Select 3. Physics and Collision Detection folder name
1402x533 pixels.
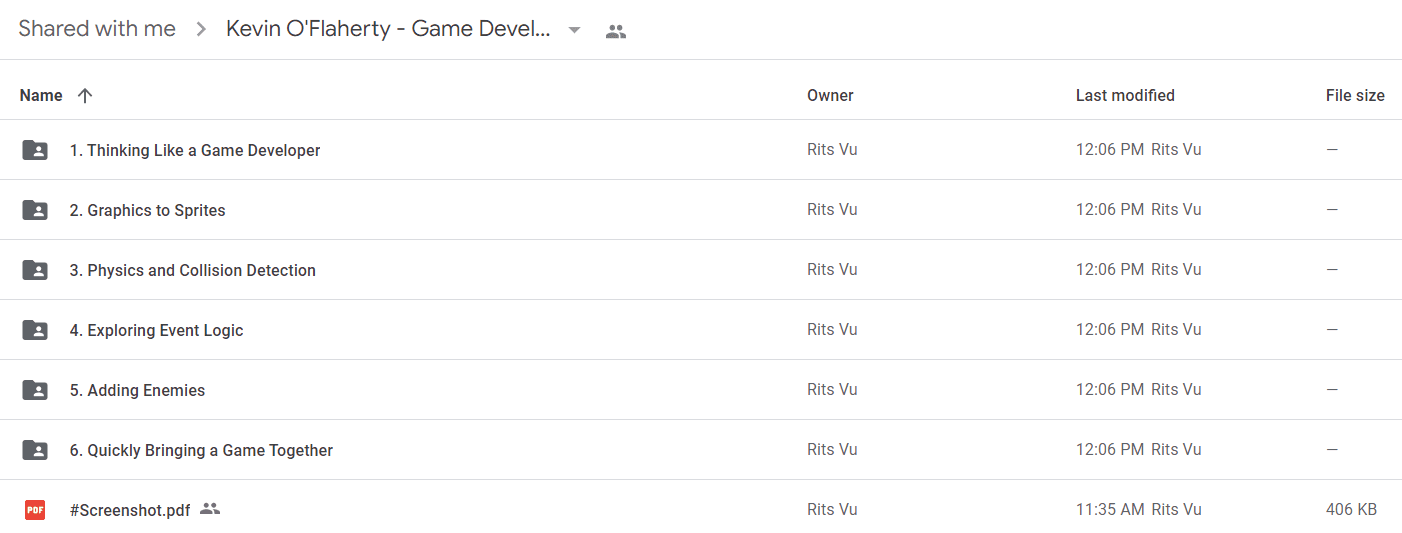pos(192,270)
